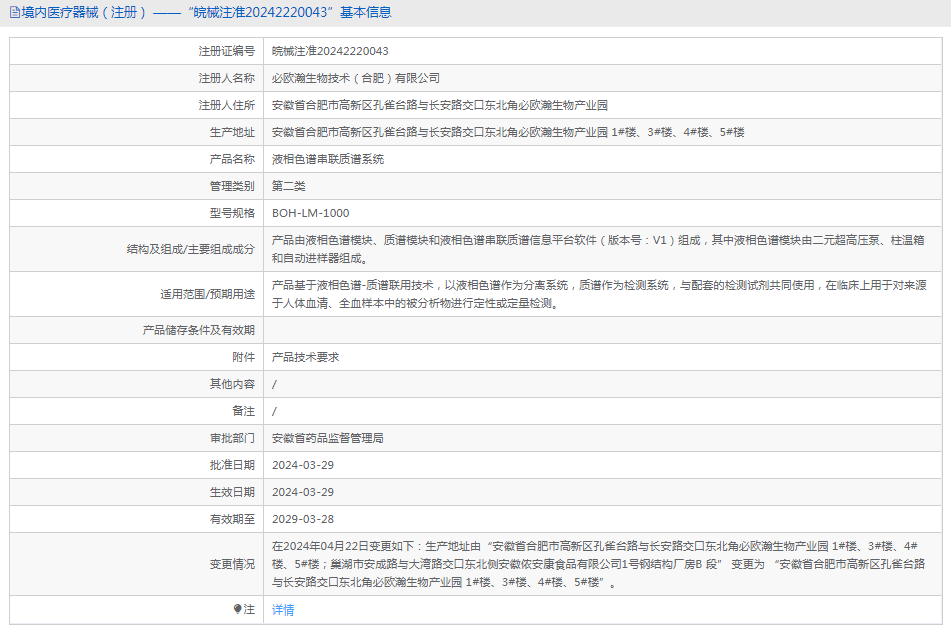Click management class value 第二类

coord(288,186)
